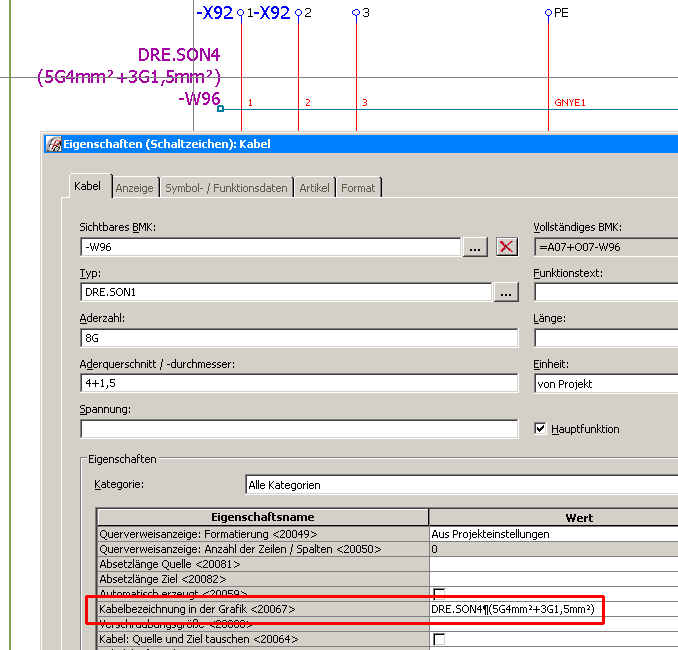Click the value DRE.SON4¶(5G4mm²+3G1,5mm²)

coord(513,609)
